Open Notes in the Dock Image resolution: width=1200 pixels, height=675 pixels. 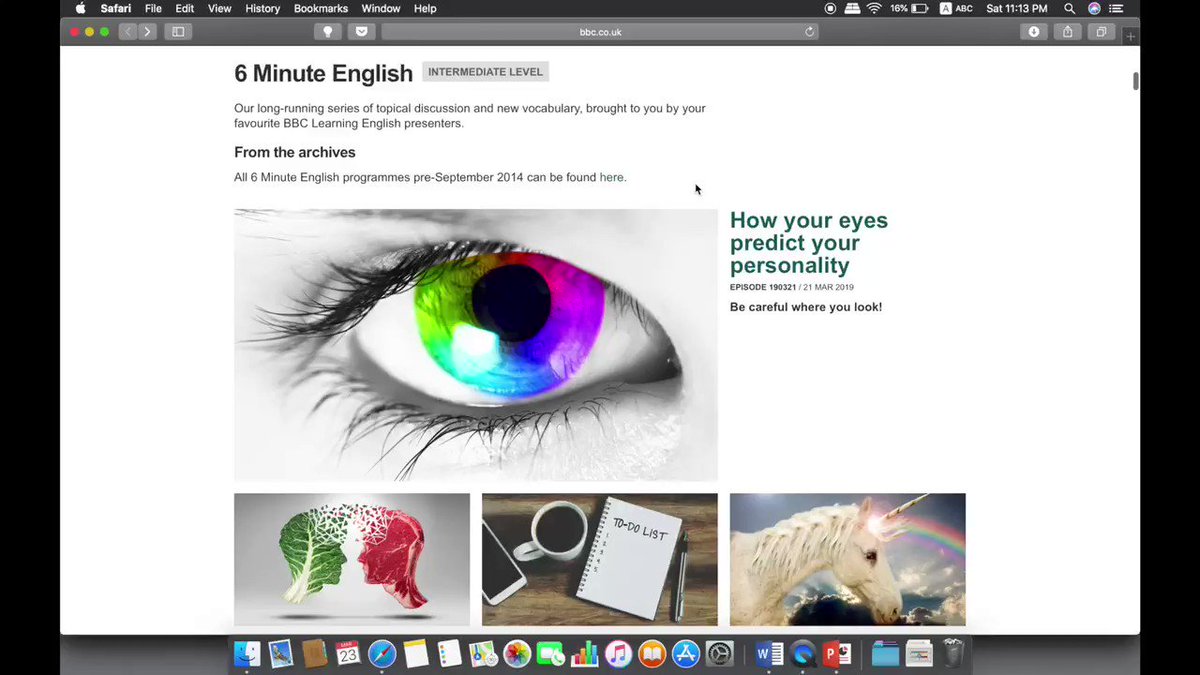click(416, 654)
